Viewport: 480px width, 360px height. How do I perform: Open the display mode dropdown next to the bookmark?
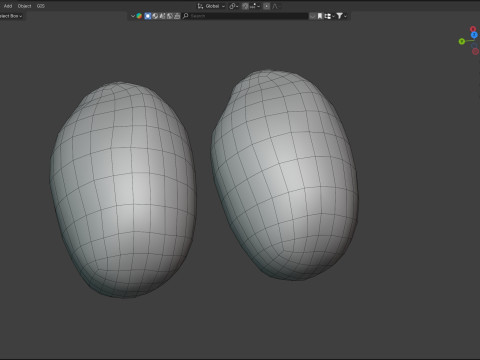coord(329,16)
